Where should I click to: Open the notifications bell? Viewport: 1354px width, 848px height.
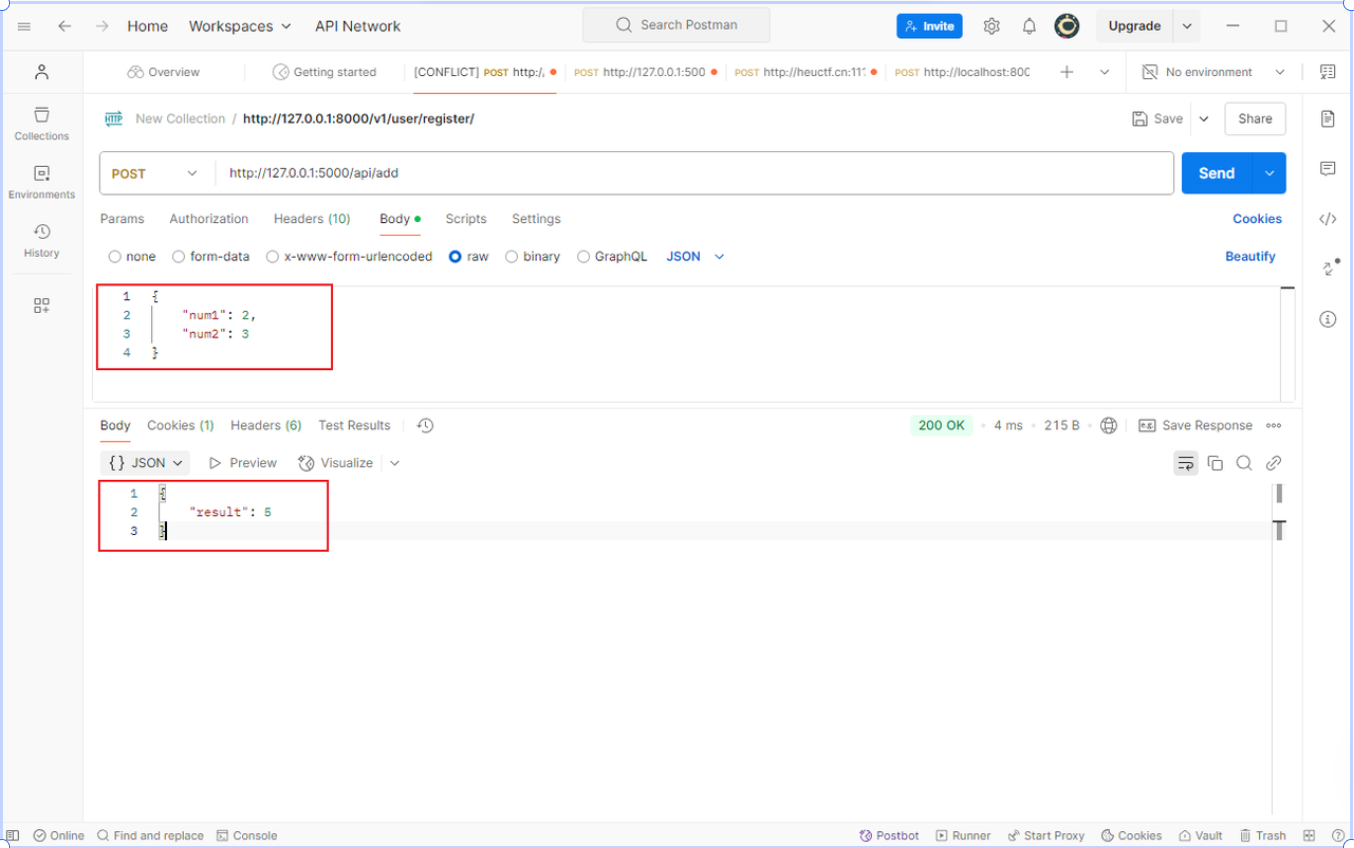[x=1029, y=26]
